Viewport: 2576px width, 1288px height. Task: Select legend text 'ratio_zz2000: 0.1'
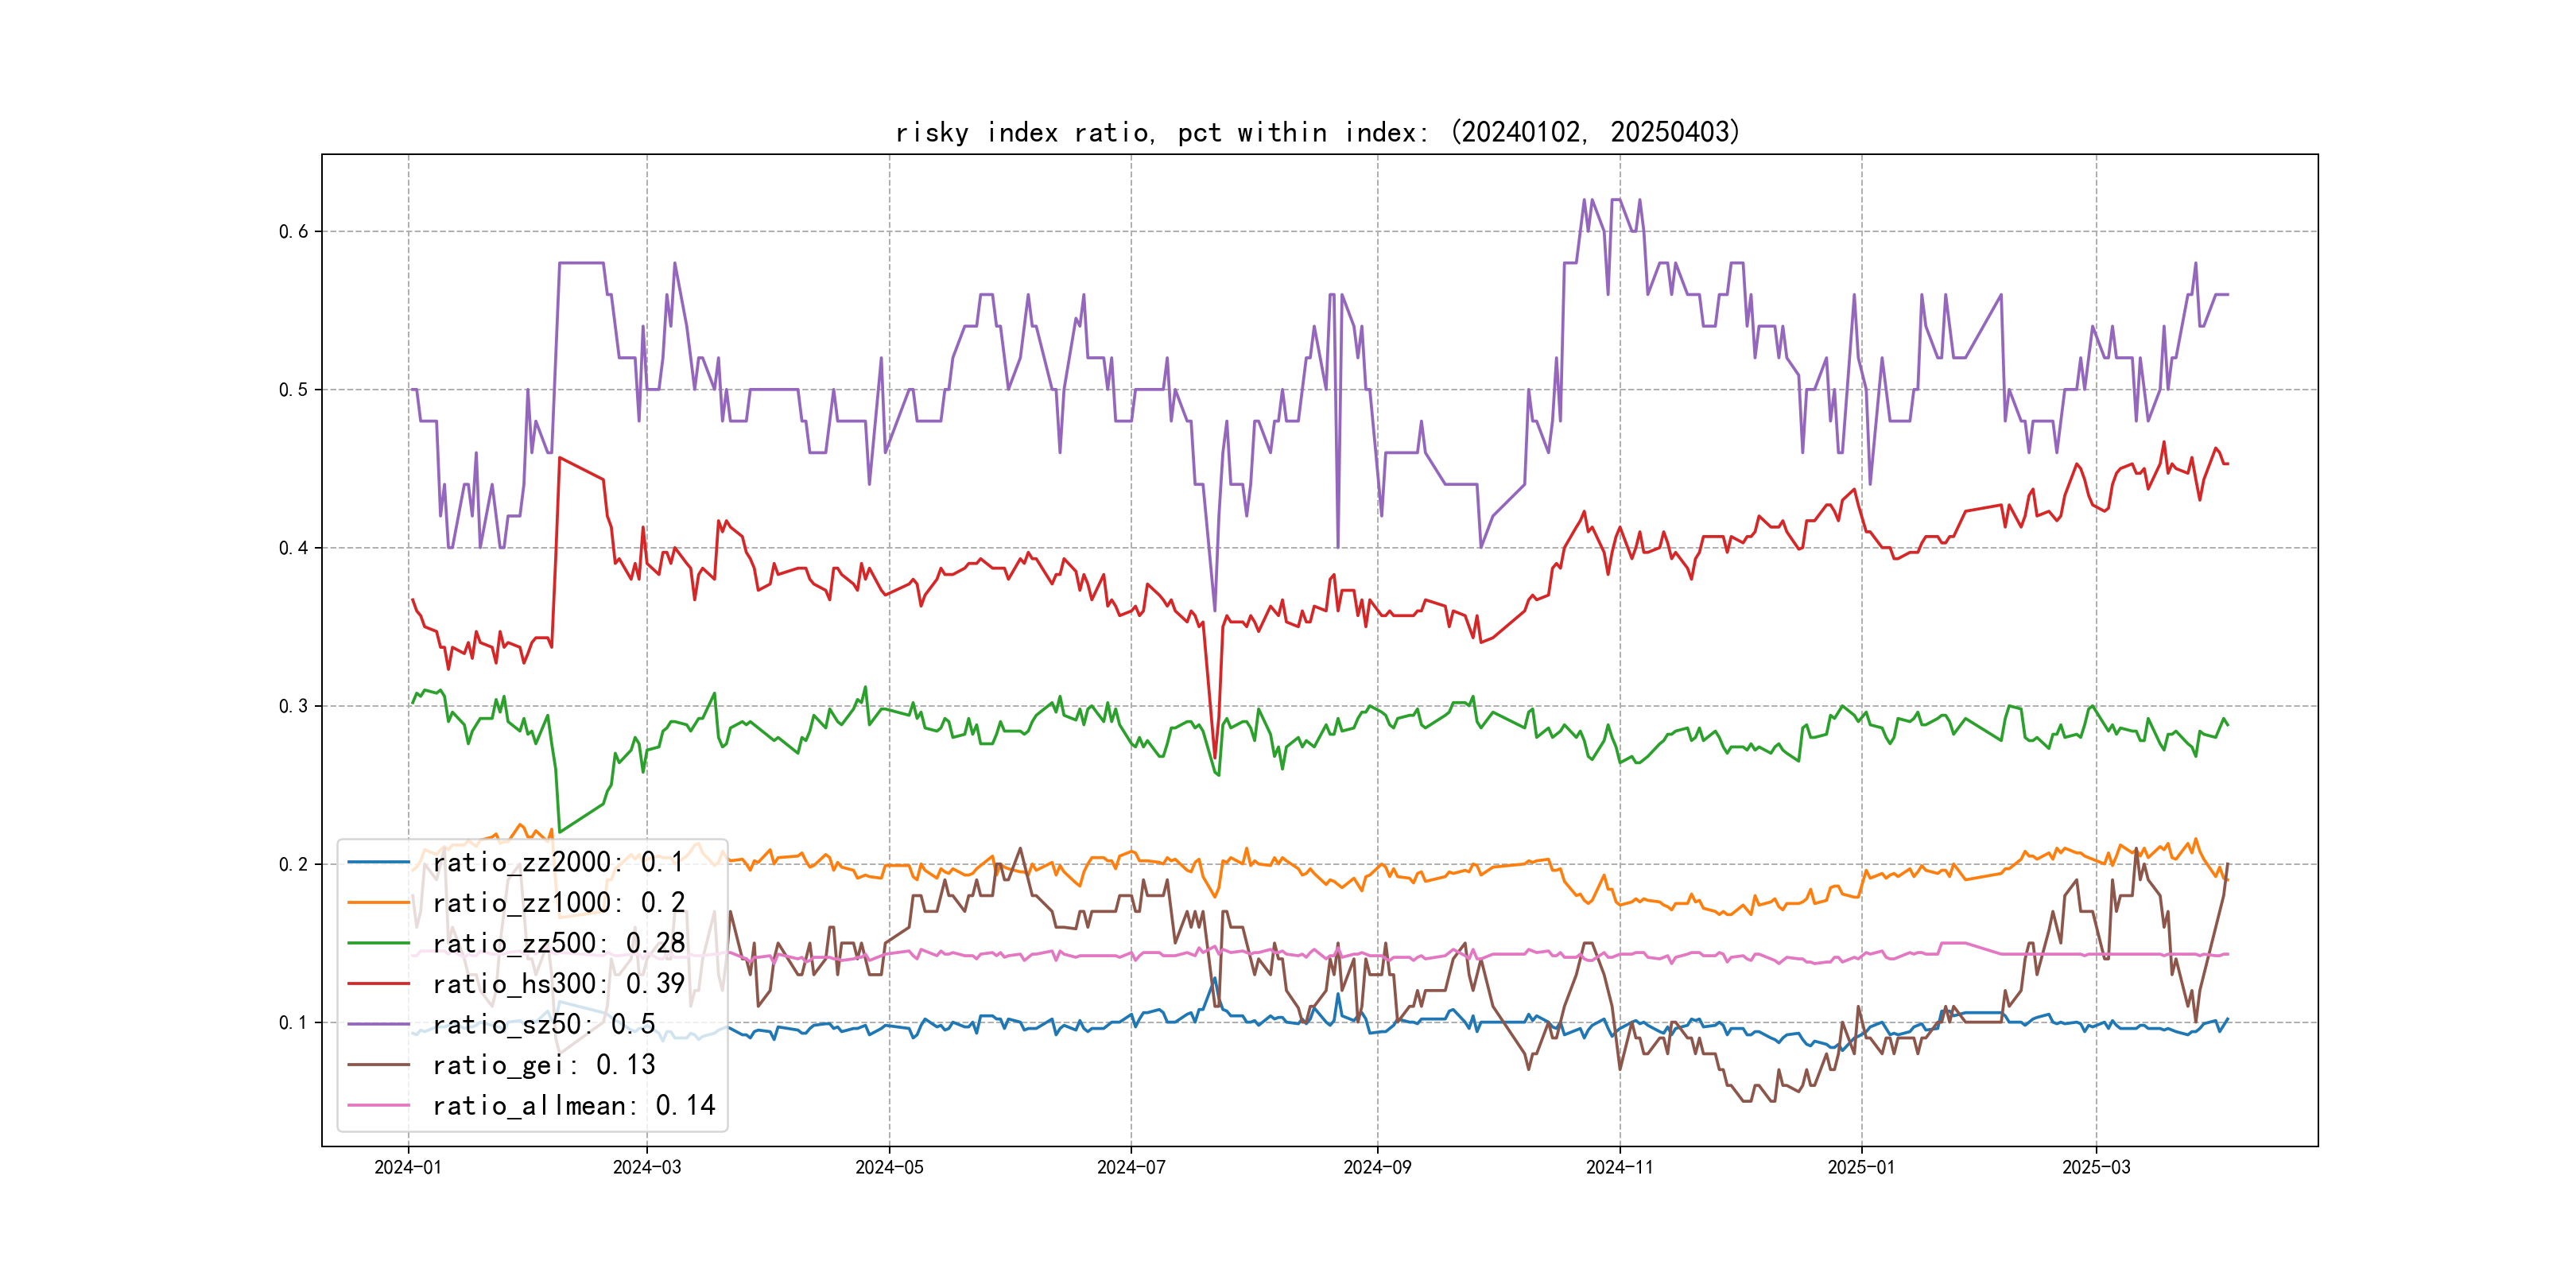(558, 862)
